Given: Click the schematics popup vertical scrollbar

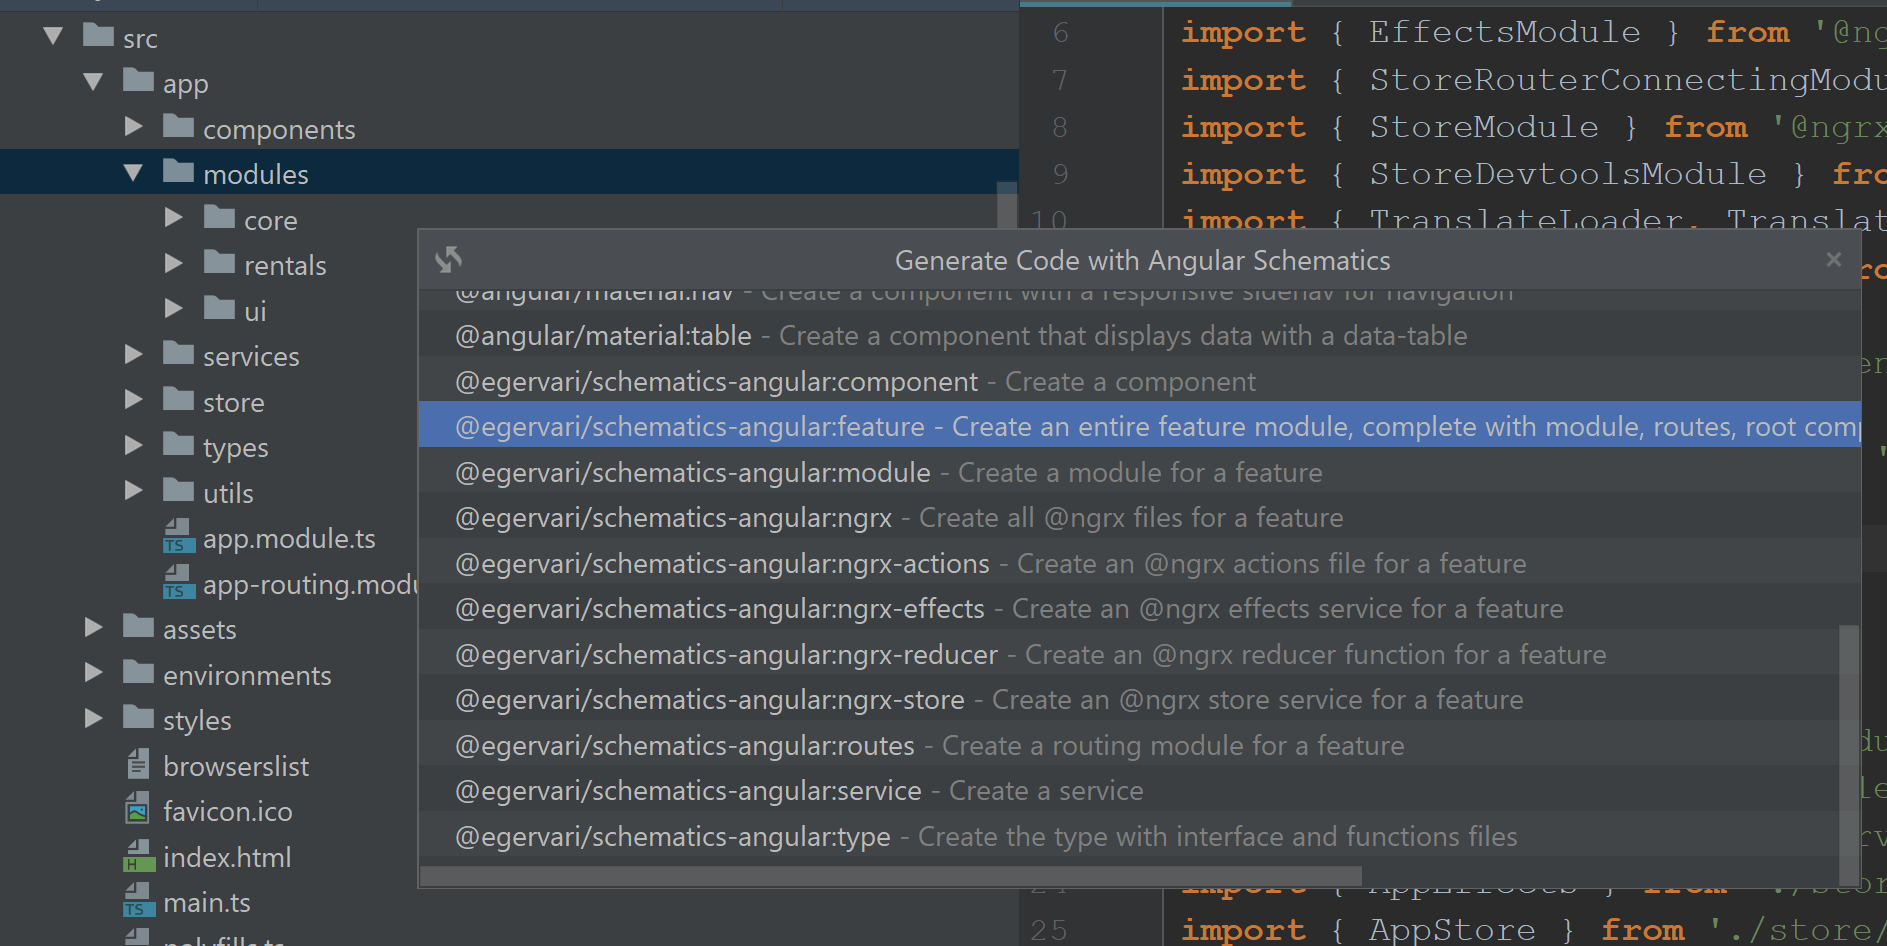Looking at the screenshot, I should 1849,755.
